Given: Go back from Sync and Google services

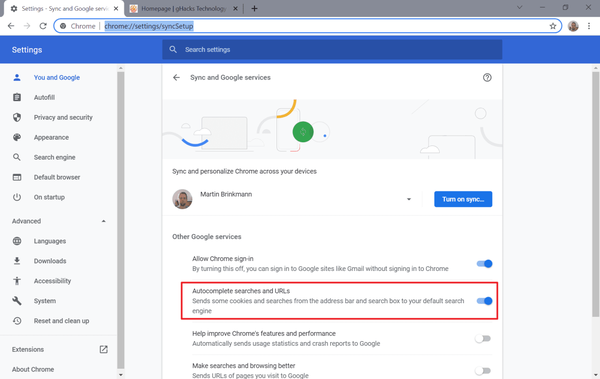Looking at the screenshot, I should click(x=176, y=77).
